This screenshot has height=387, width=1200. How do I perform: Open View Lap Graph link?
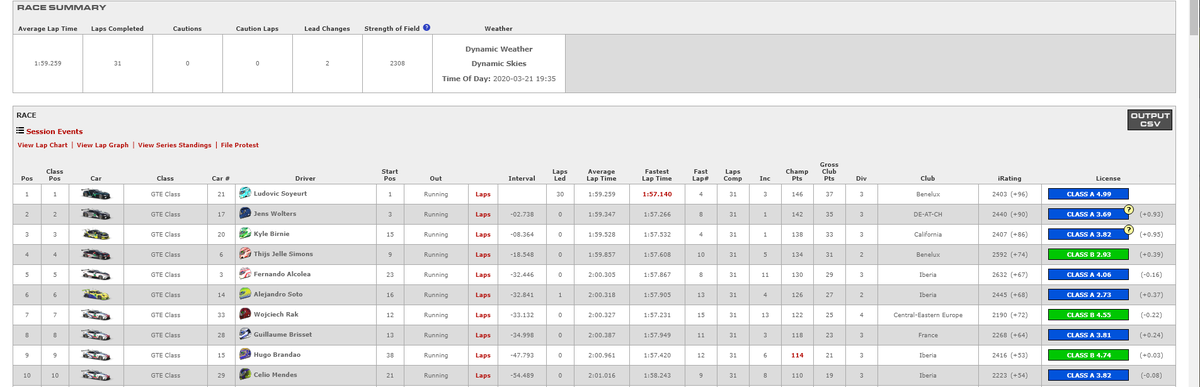(102, 145)
